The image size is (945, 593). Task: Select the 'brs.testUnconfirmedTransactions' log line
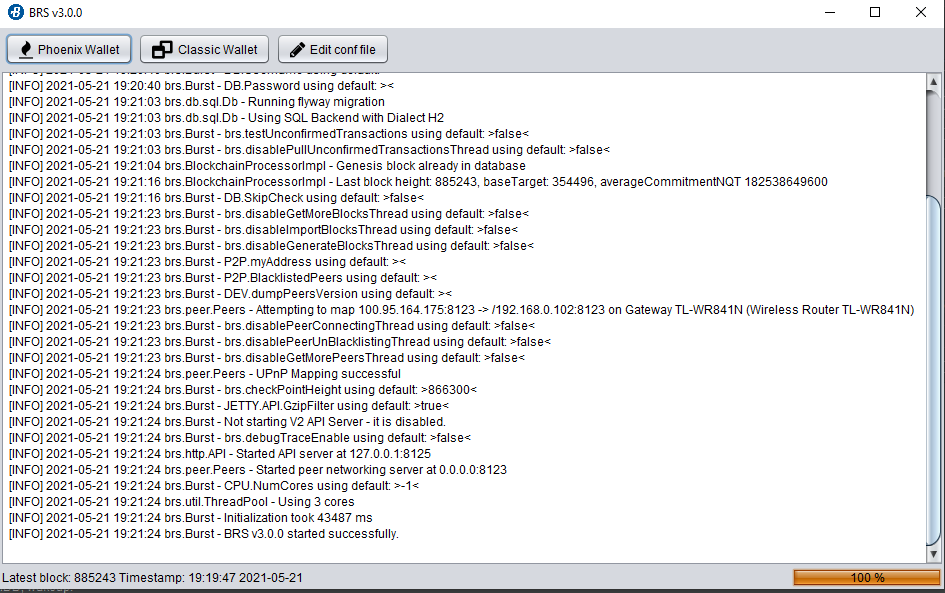coord(269,134)
